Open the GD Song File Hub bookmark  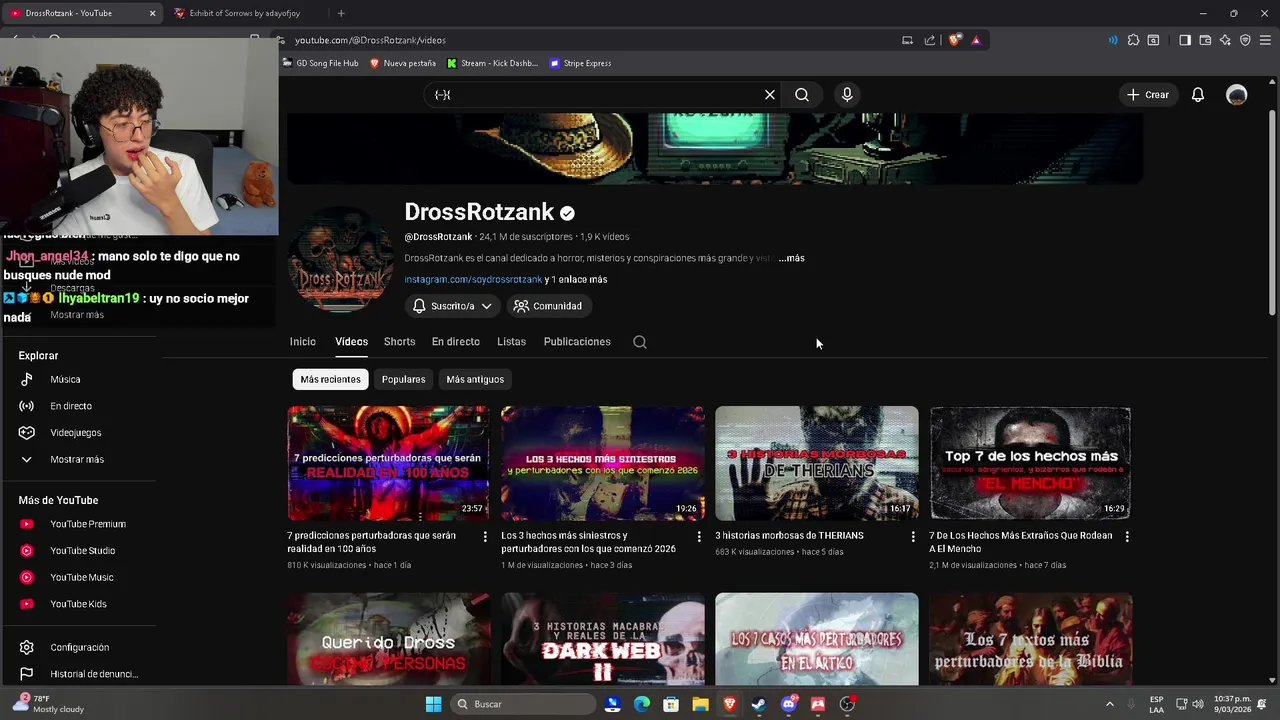click(x=320, y=63)
